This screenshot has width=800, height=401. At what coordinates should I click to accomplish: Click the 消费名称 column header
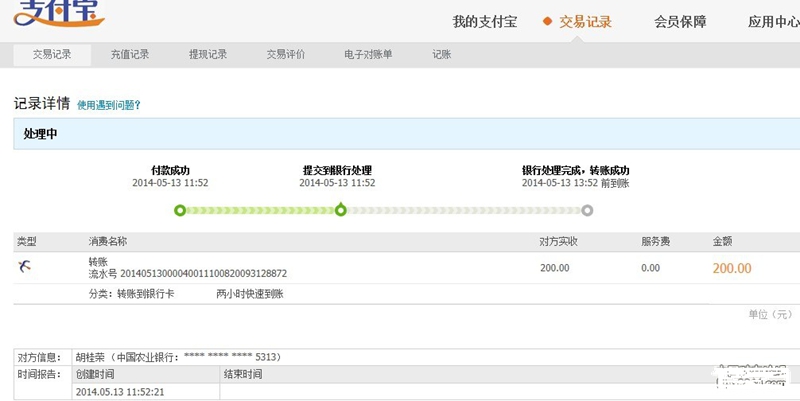tap(108, 241)
